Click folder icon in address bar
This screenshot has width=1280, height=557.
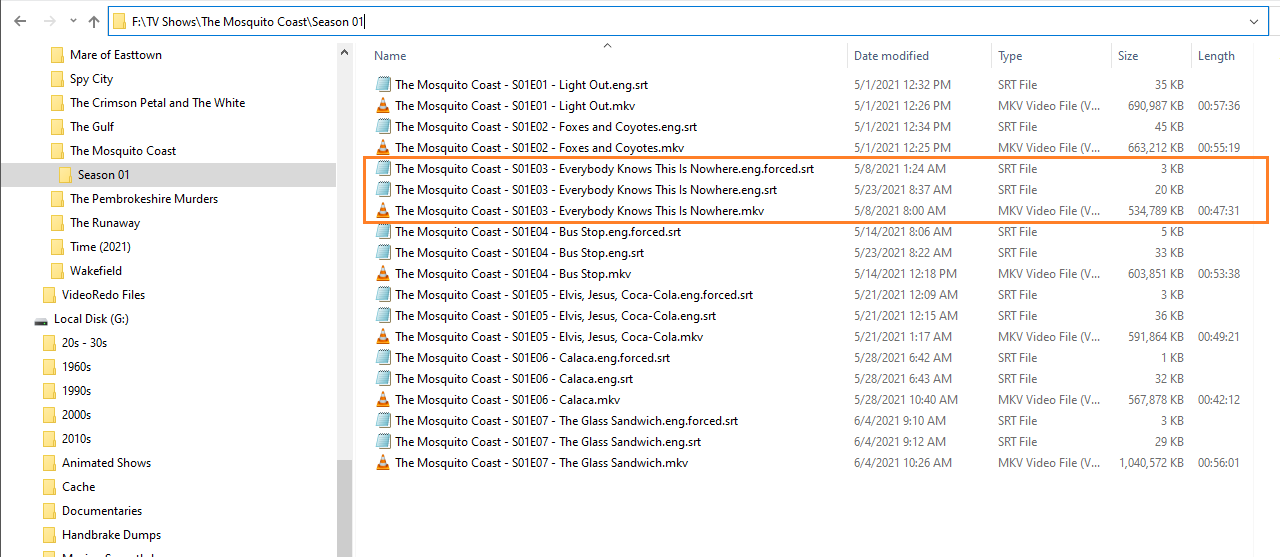pyautogui.click(x=120, y=21)
